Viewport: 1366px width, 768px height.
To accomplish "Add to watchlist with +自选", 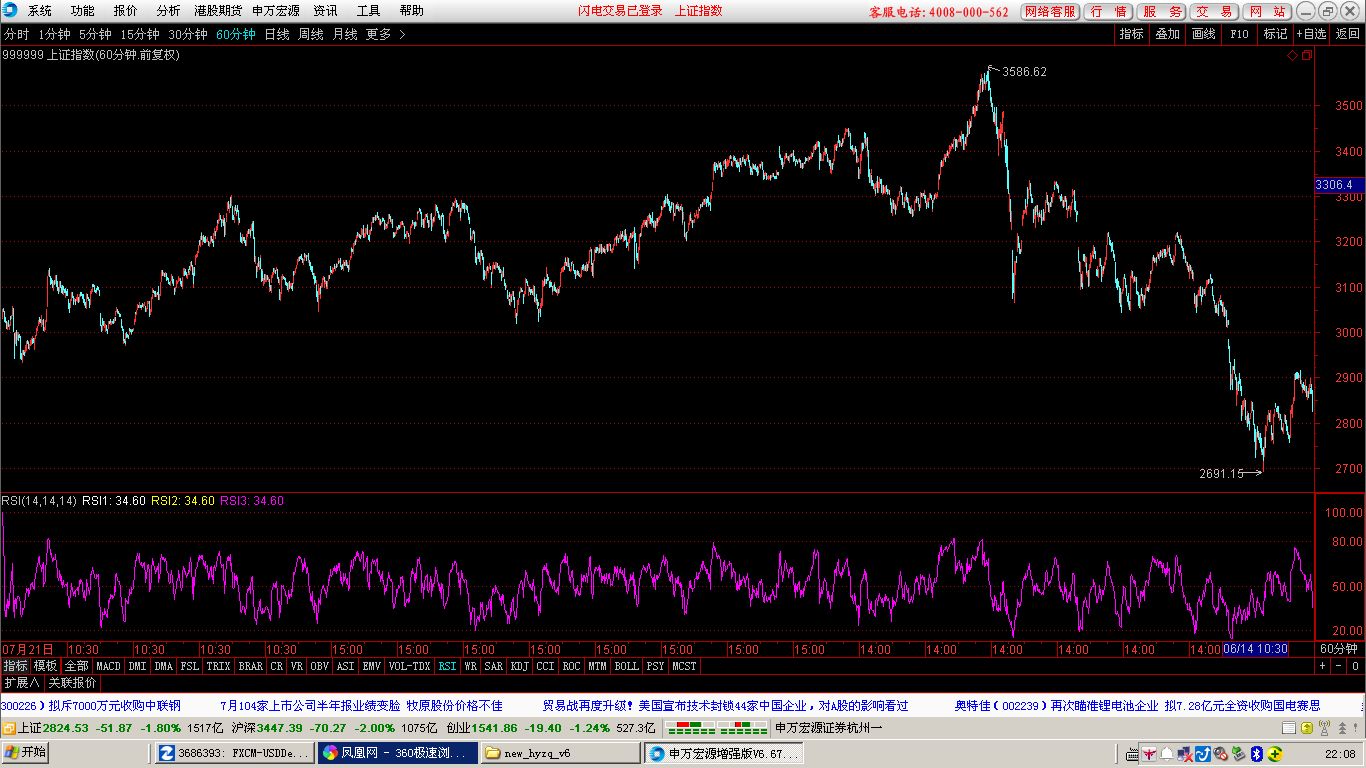I will [1312, 34].
